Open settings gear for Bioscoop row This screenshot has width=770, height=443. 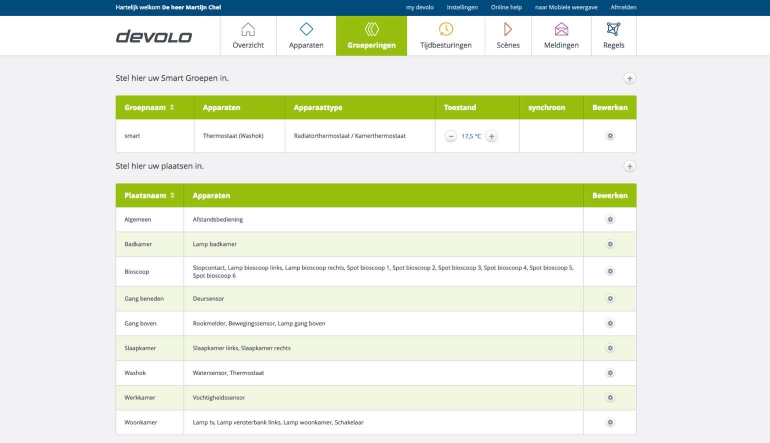[x=610, y=271]
